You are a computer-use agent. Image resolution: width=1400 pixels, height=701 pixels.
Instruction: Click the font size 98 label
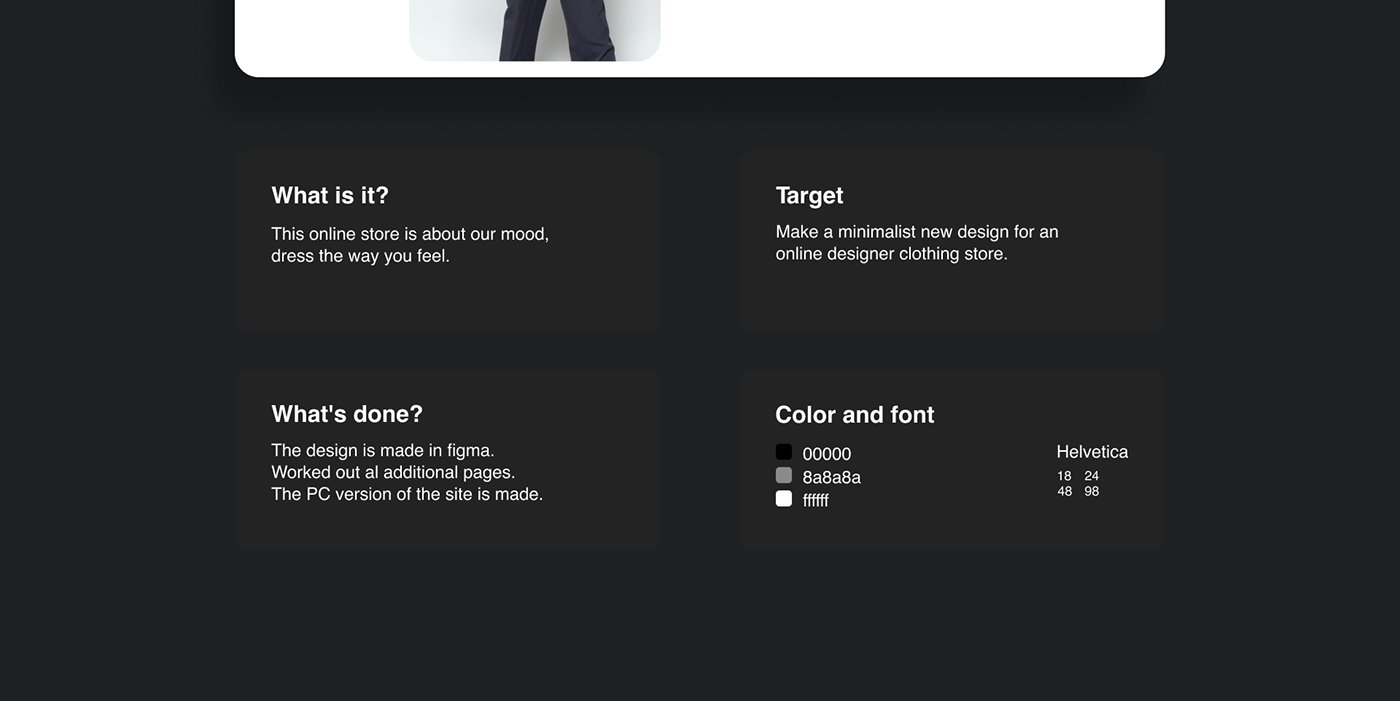(1091, 491)
